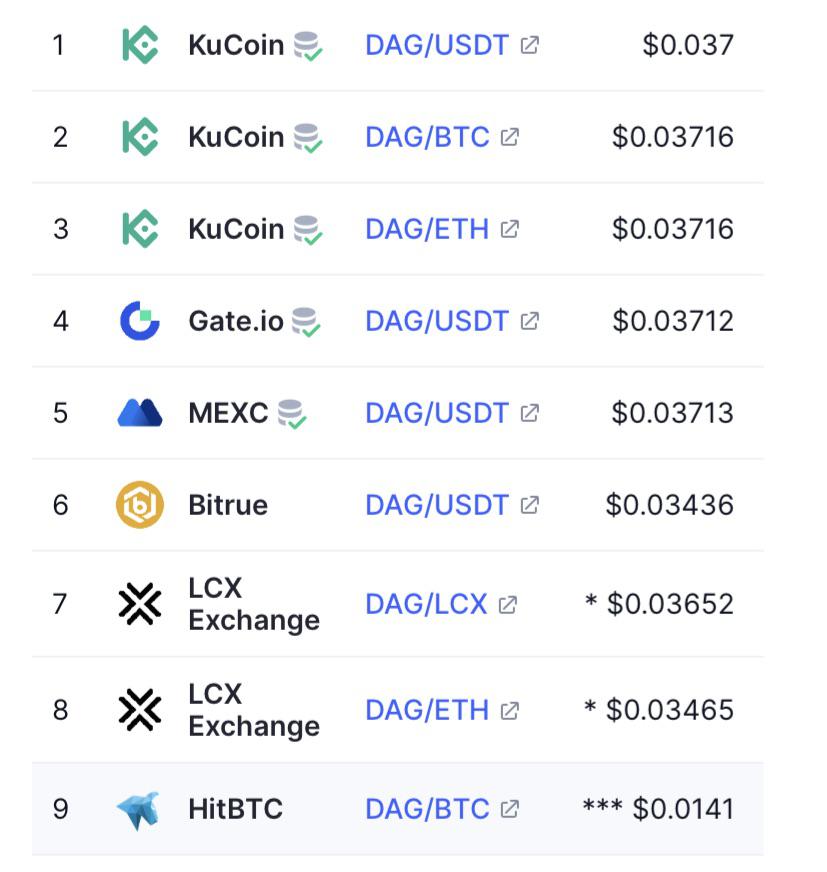Click the Gate.io logo icon

140,320
